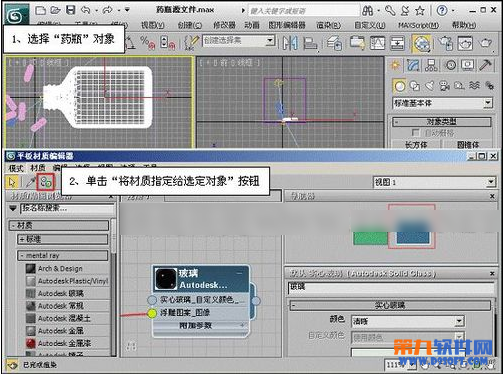Click the select arrow tool in material editor

coord(12,182)
